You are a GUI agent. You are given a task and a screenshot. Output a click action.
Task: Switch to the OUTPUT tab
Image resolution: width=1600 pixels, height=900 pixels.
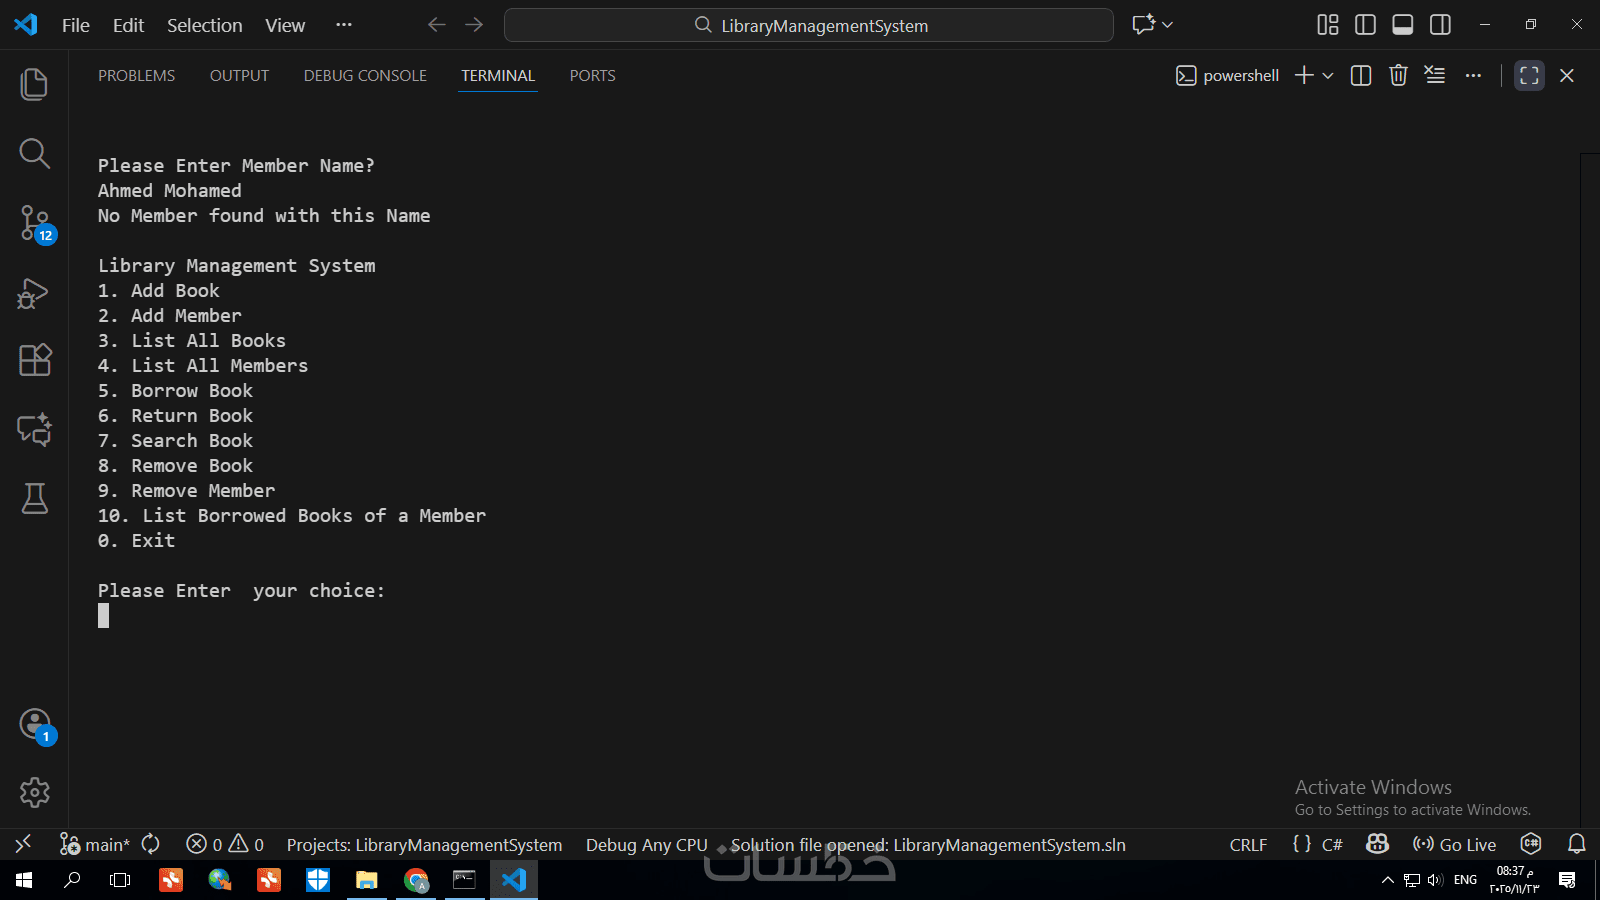(239, 75)
